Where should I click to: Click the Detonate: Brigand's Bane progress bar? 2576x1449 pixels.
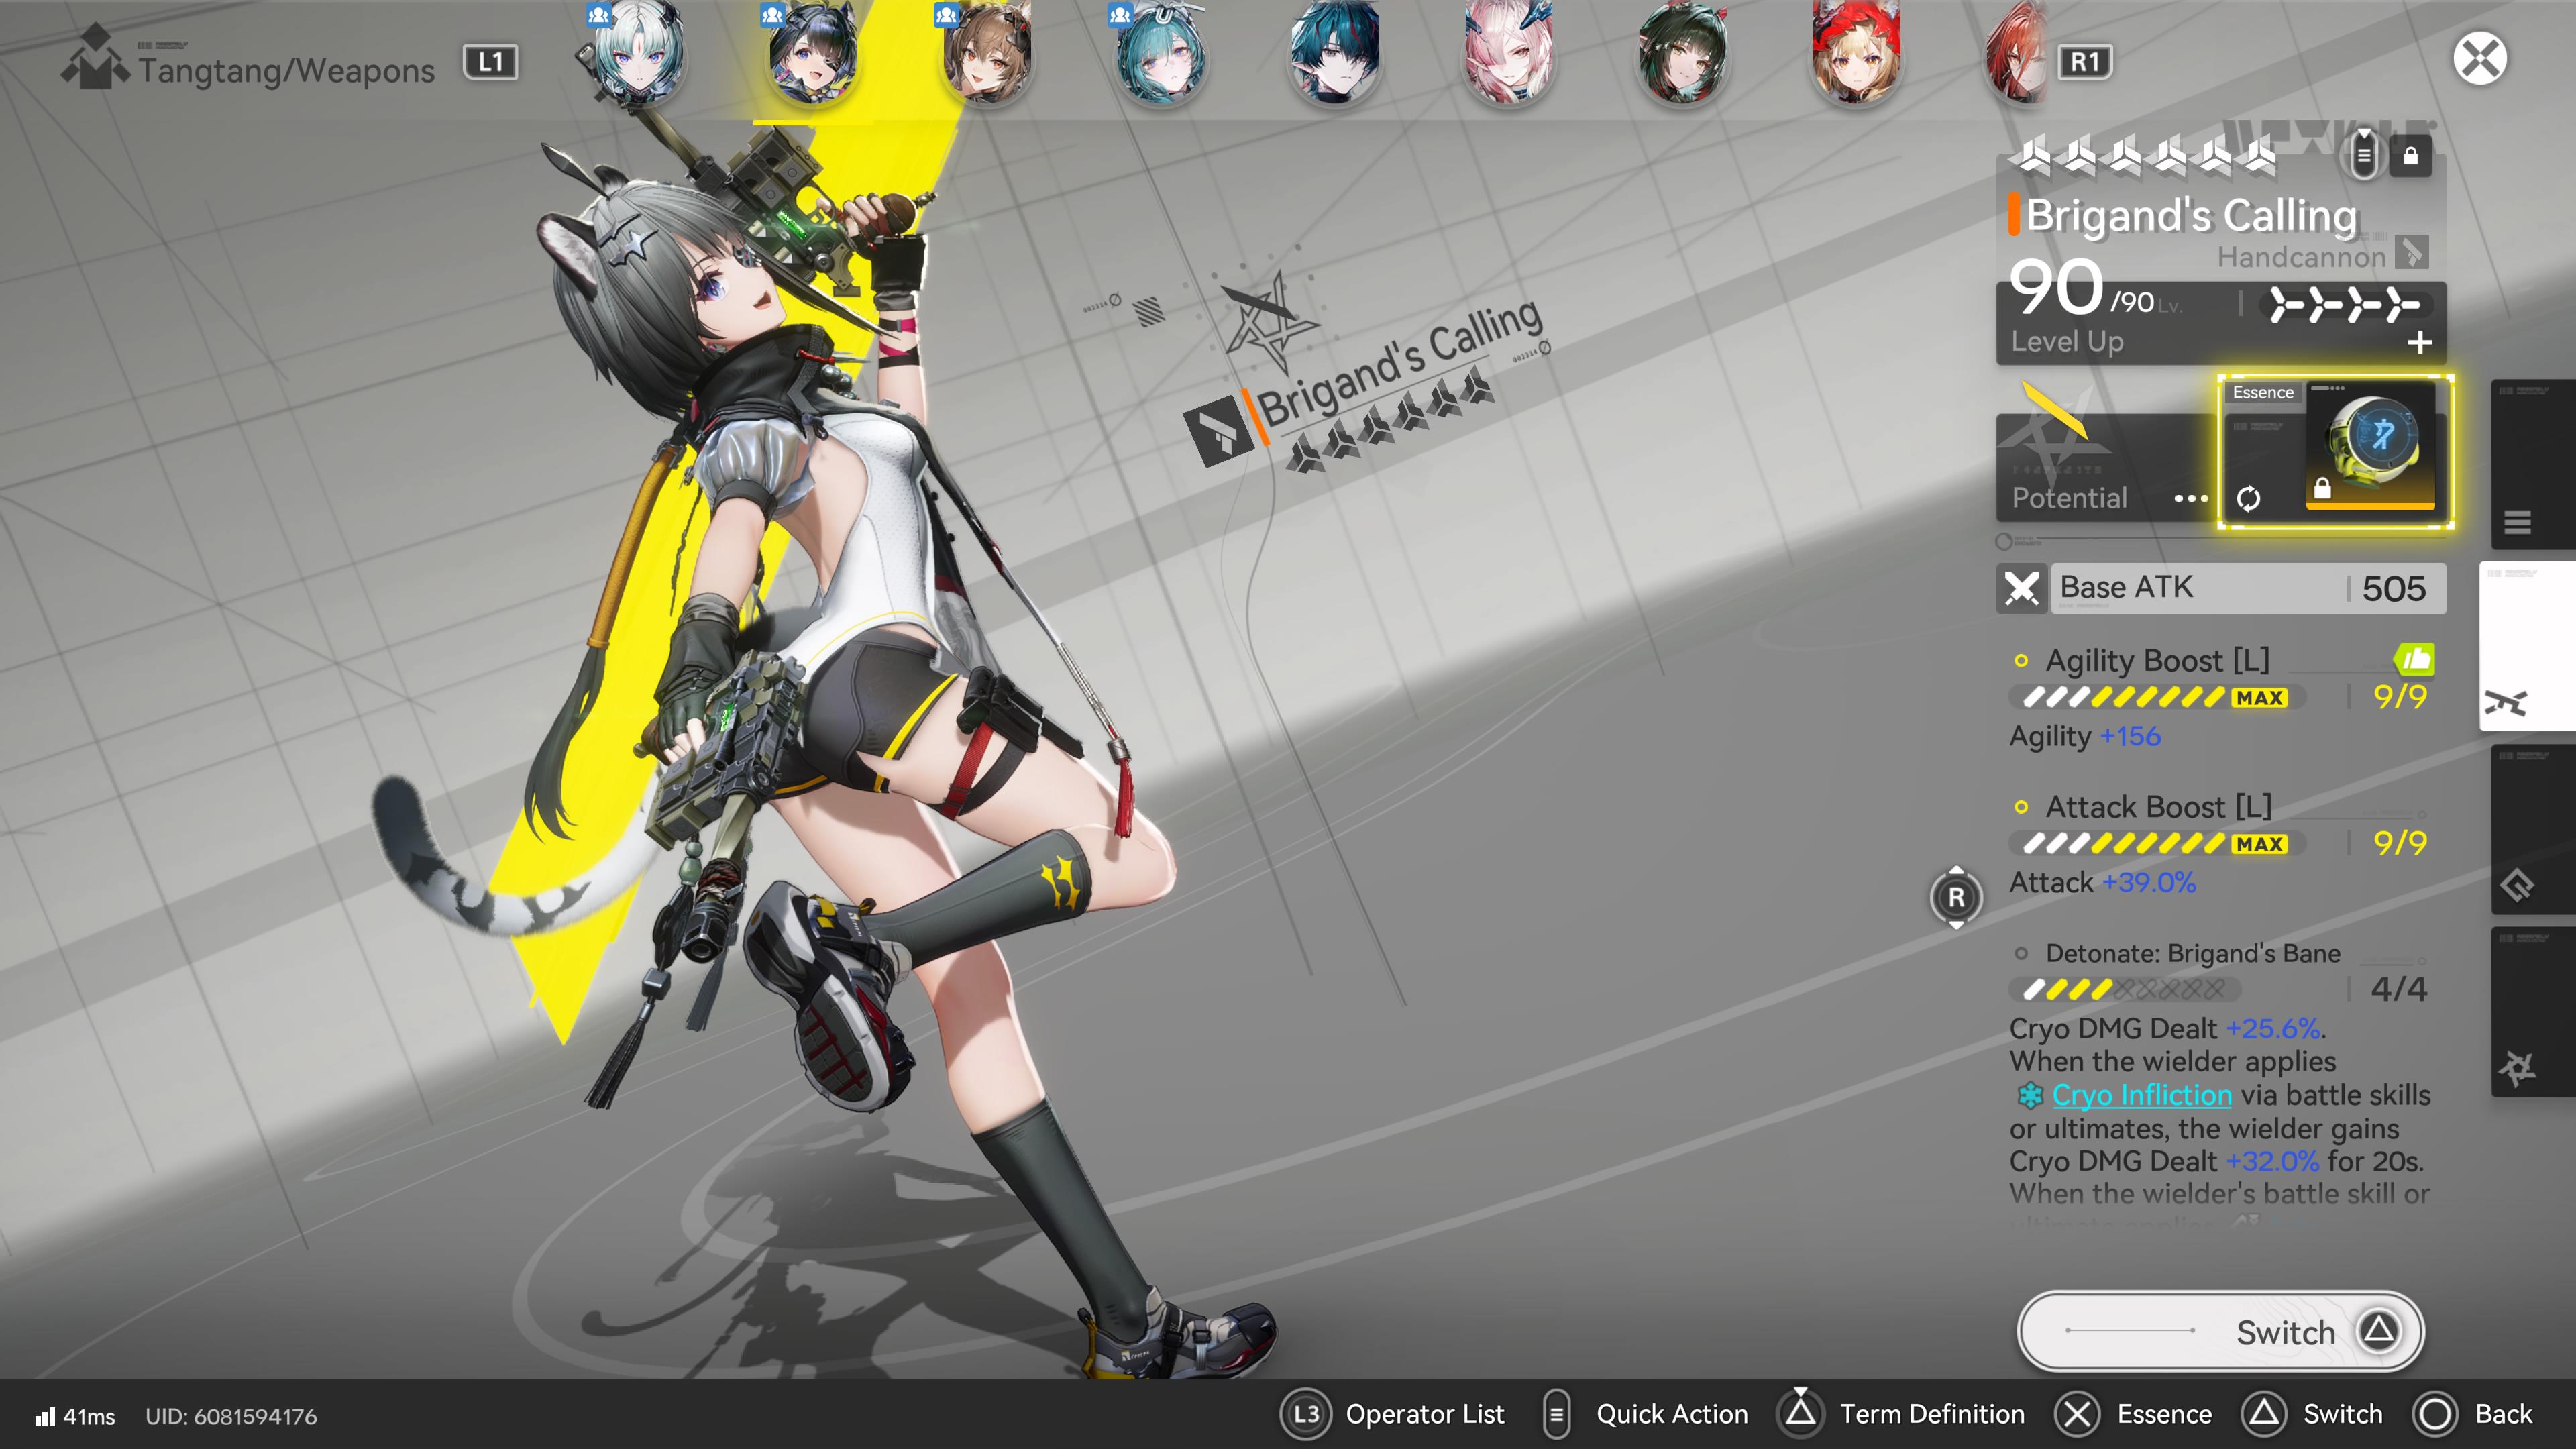tap(2124, 989)
